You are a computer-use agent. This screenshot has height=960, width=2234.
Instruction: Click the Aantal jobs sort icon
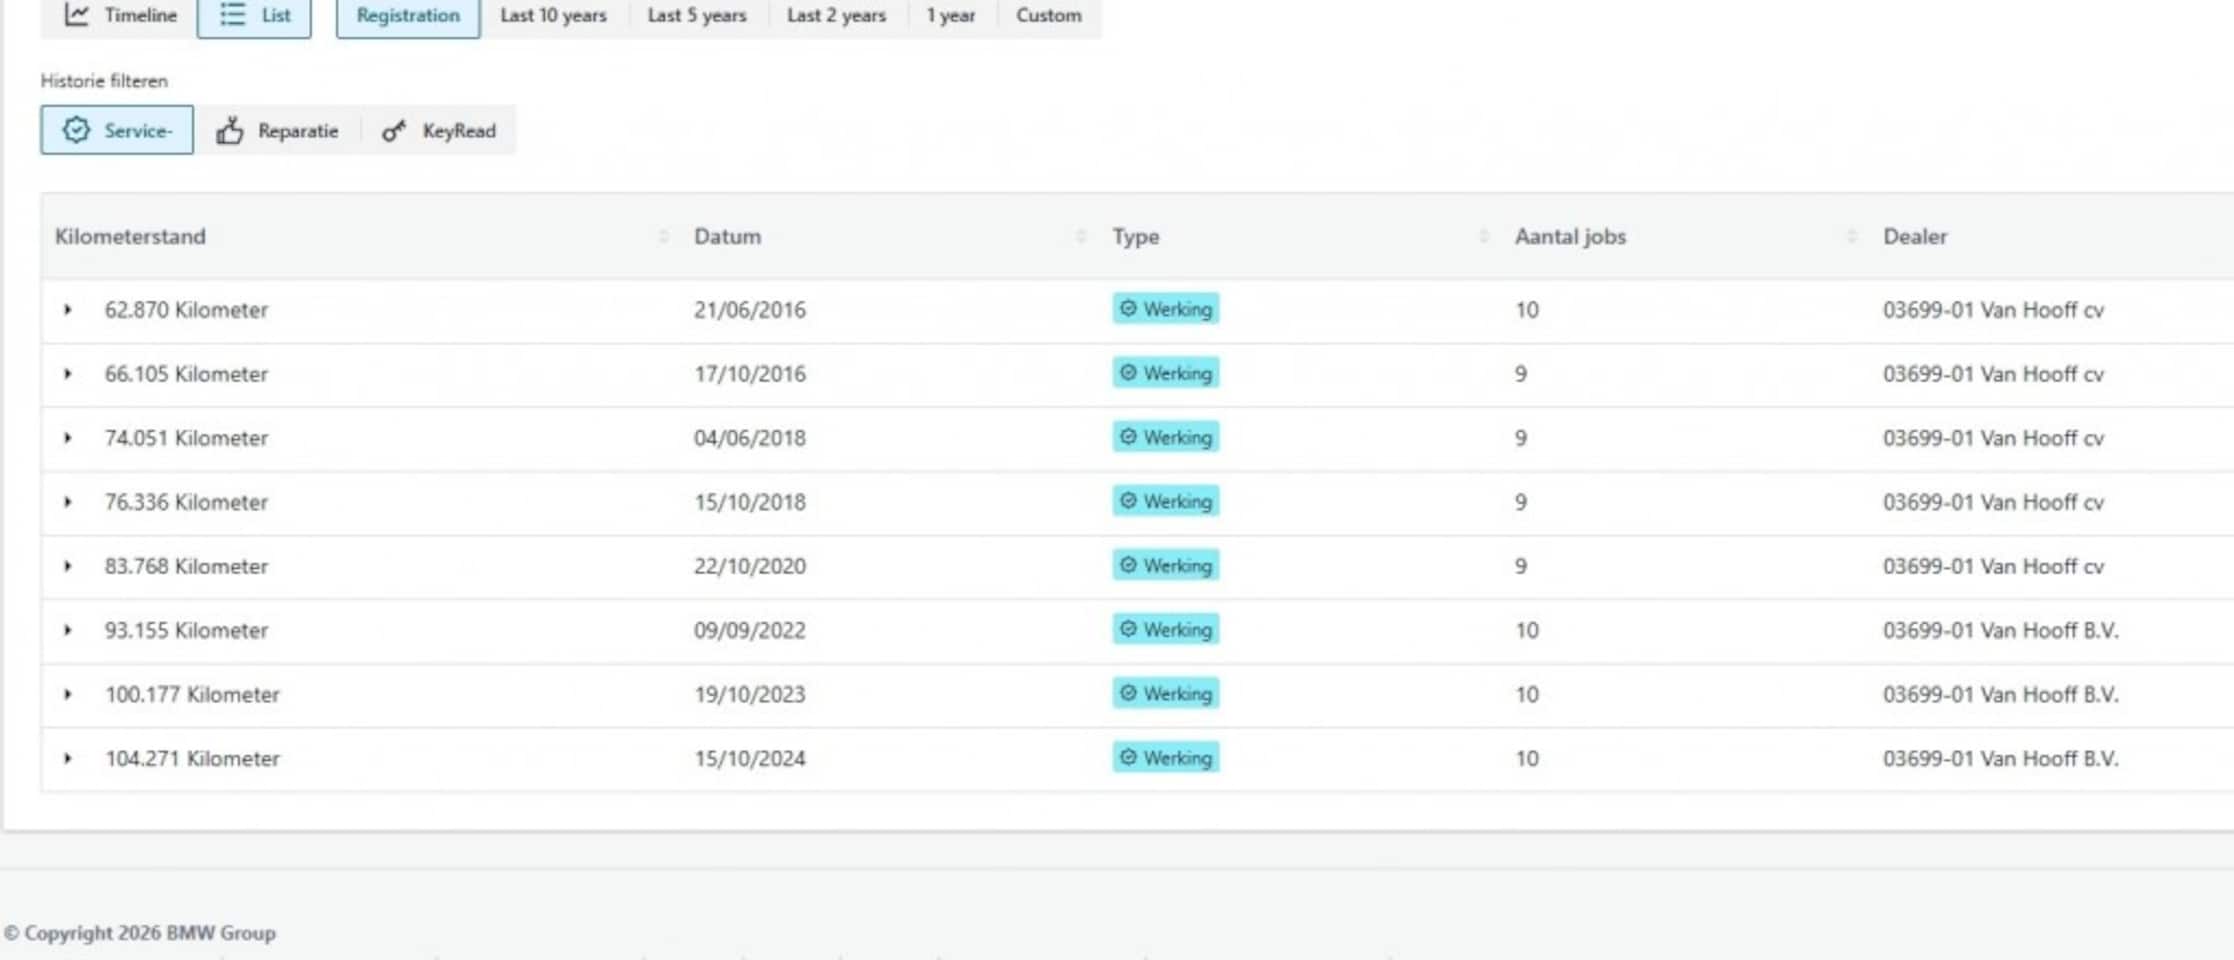tap(1851, 237)
